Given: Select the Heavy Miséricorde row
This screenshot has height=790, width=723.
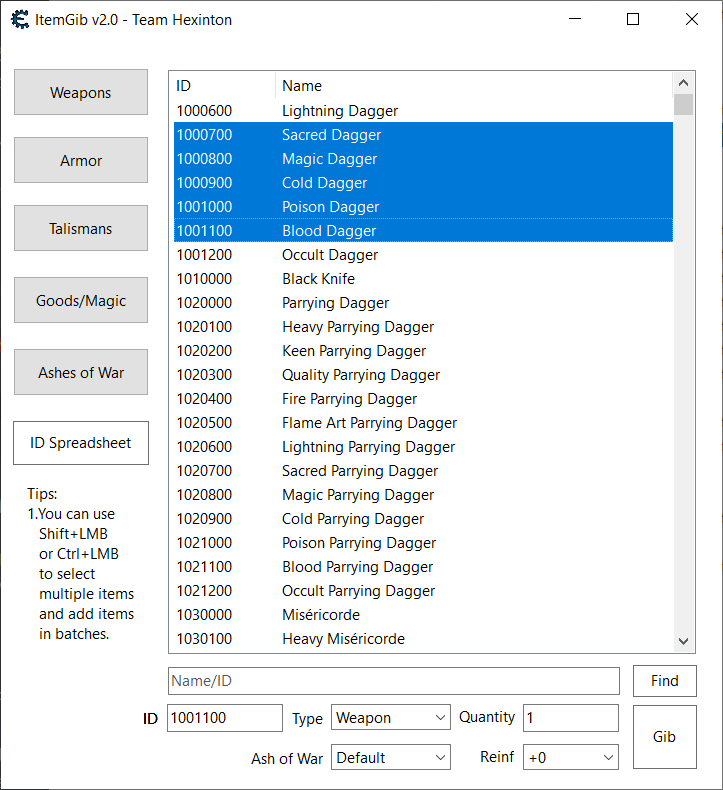Looking at the screenshot, I should (x=423, y=639).
